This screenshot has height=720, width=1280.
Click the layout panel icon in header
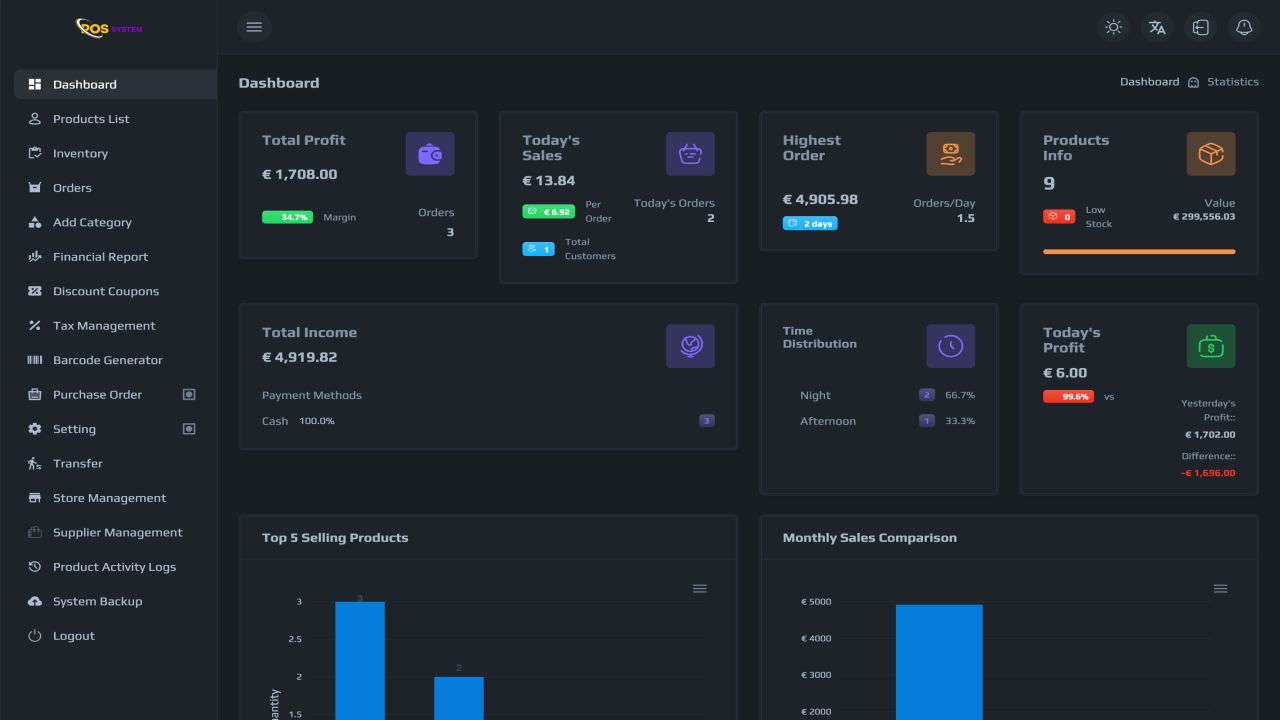(1201, 27)
